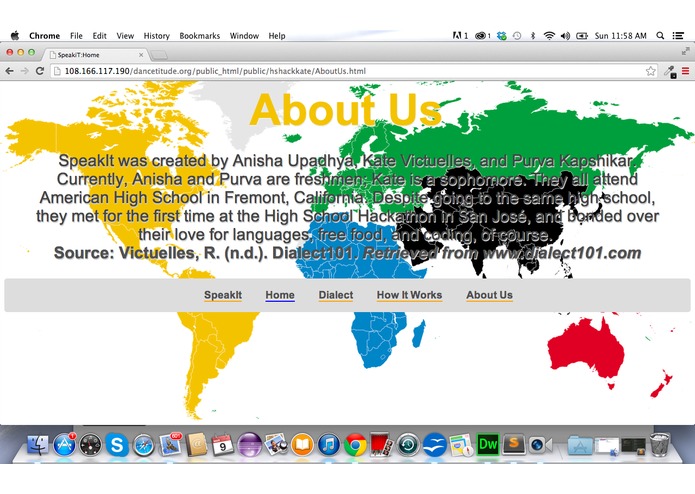Image resolution: width=695 pixels, height=494 pixels.
Task: Open Spotlight search magnifier
Action: [x=660, y=36]
